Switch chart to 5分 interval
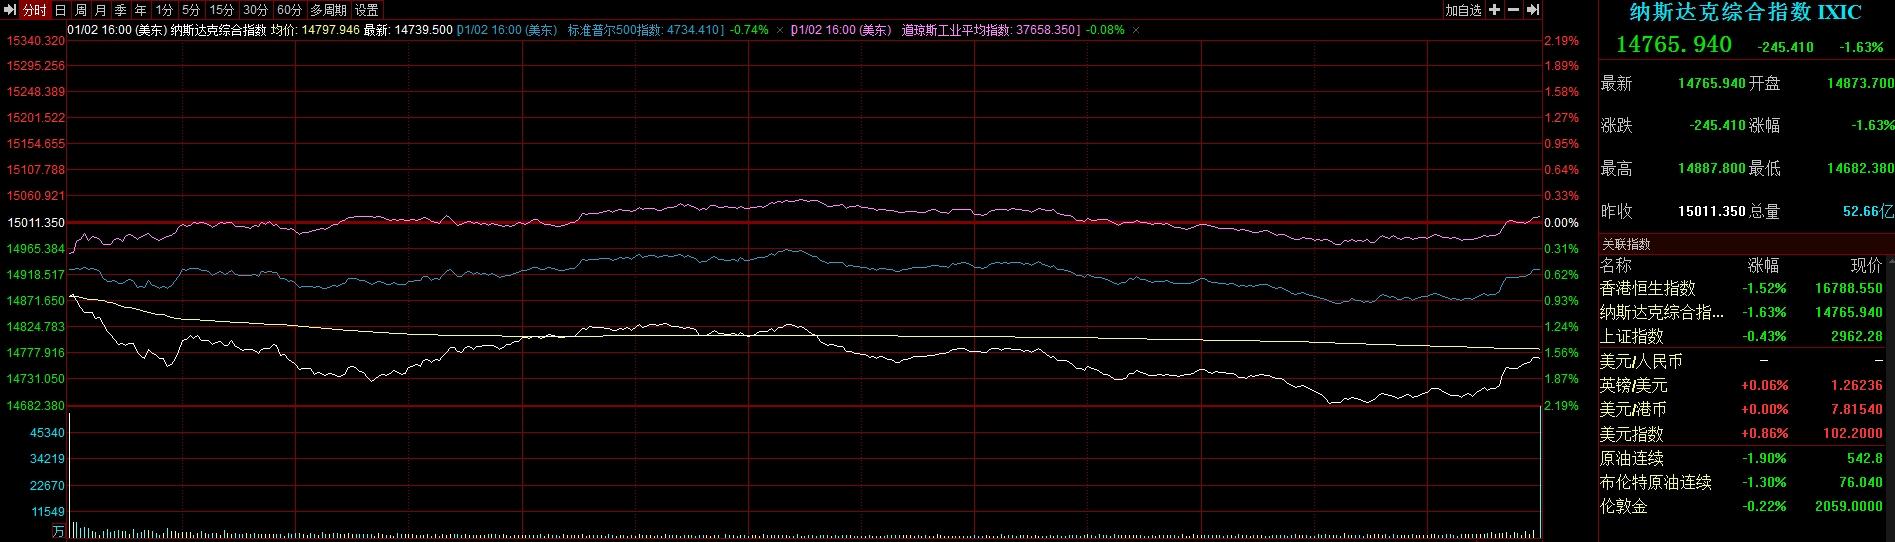This screenshot has width=1895, height=542. tap(191, 10)
